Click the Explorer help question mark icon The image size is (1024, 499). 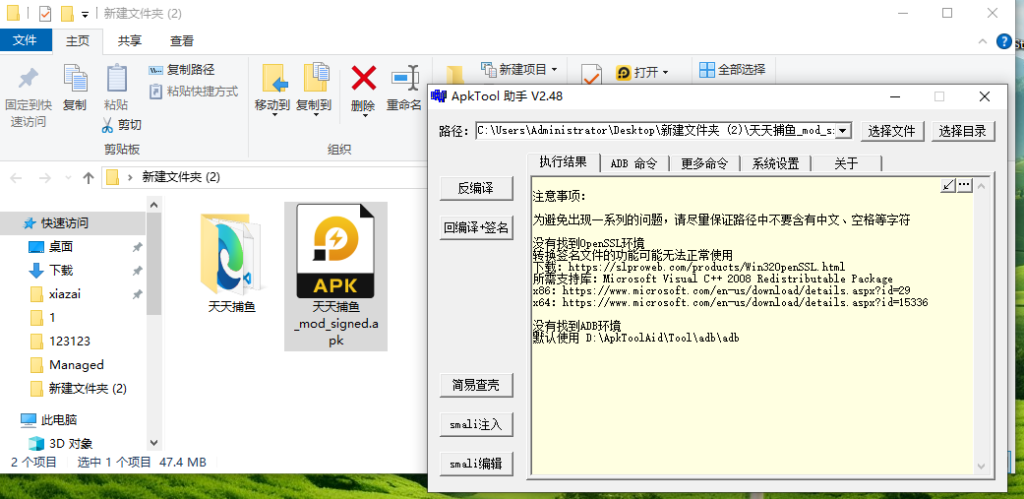pos(1004,41)
